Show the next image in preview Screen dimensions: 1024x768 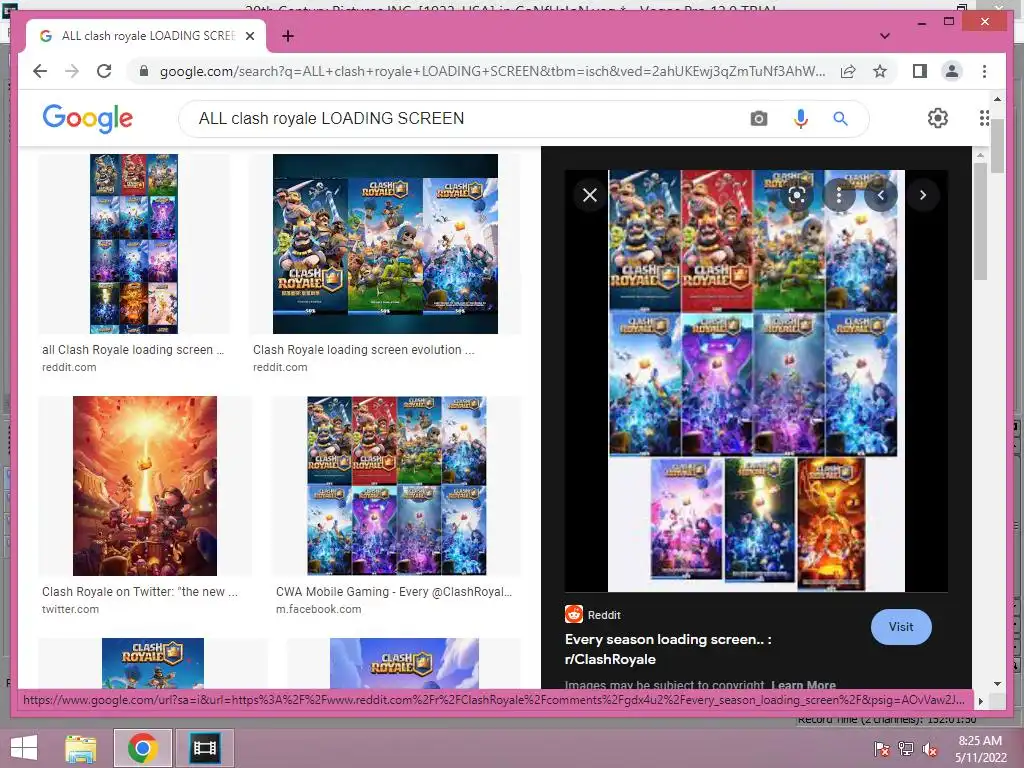coord(923,195)
